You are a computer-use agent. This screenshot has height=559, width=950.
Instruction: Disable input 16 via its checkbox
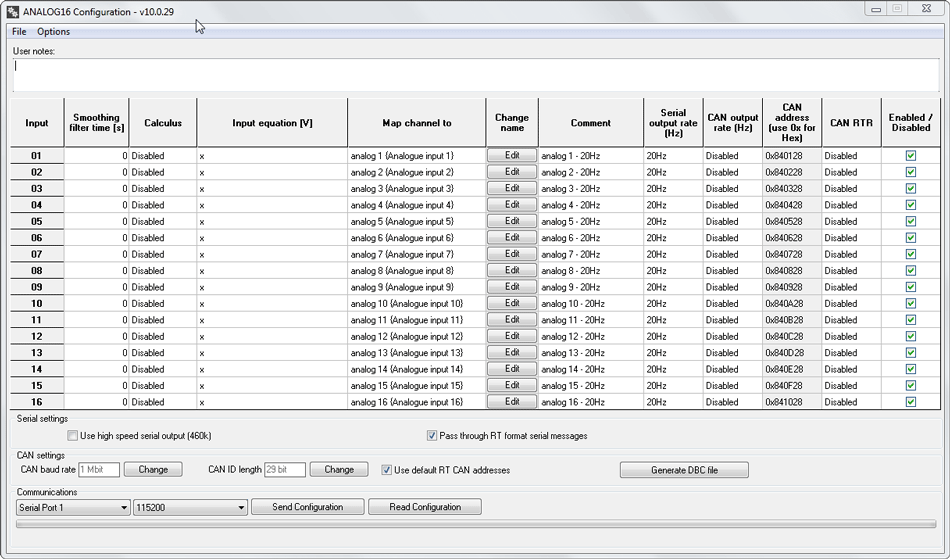910,402
